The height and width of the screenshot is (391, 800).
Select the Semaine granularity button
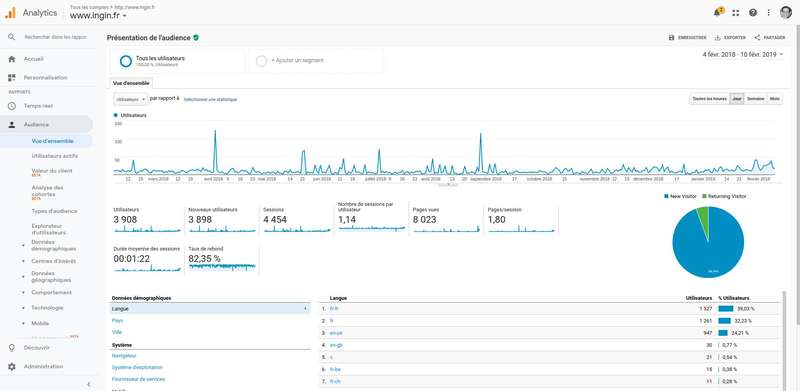pyautogui.click(x=756, y=99)
